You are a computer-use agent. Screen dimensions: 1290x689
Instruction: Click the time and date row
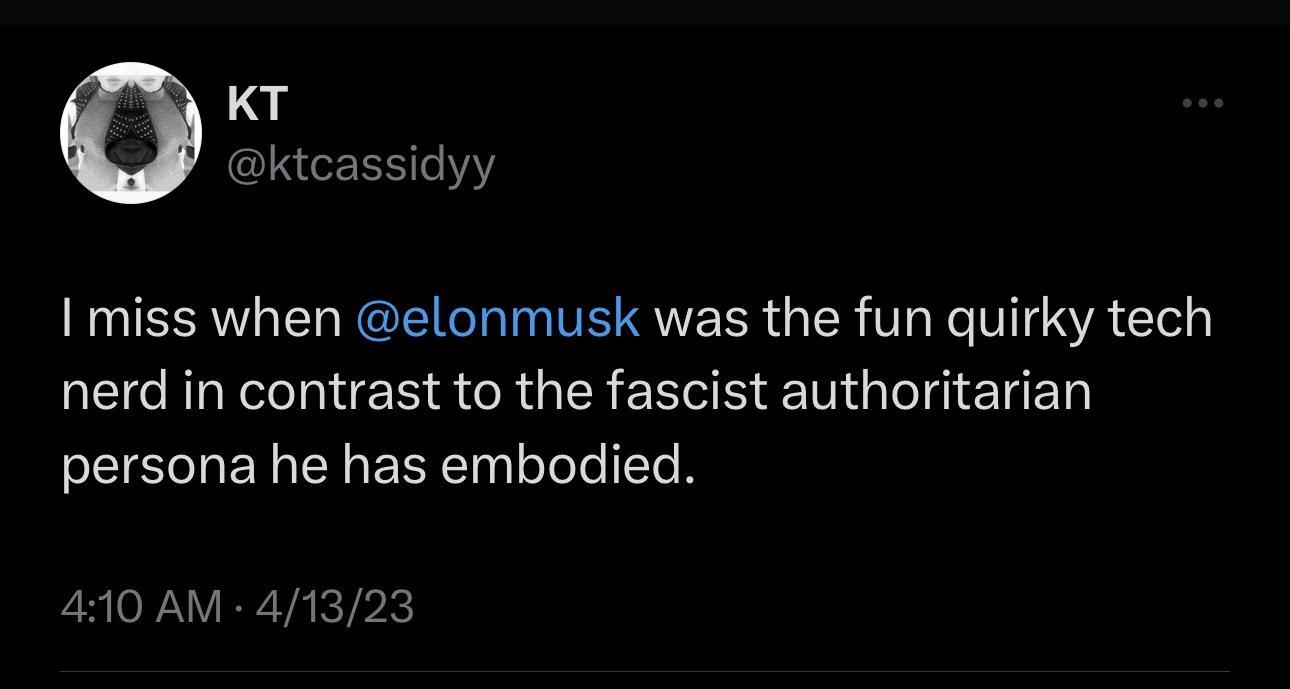240,604
